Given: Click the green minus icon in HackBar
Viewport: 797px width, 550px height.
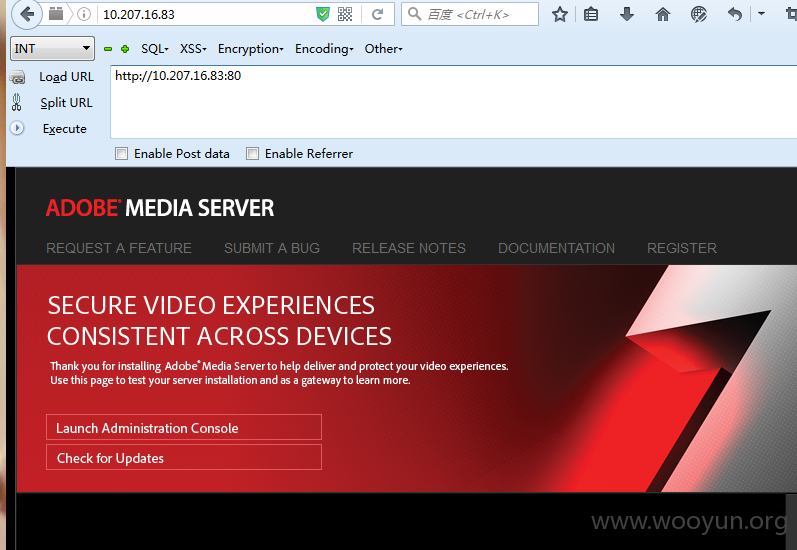Looking at the screenshot, I should click(108, 49).
